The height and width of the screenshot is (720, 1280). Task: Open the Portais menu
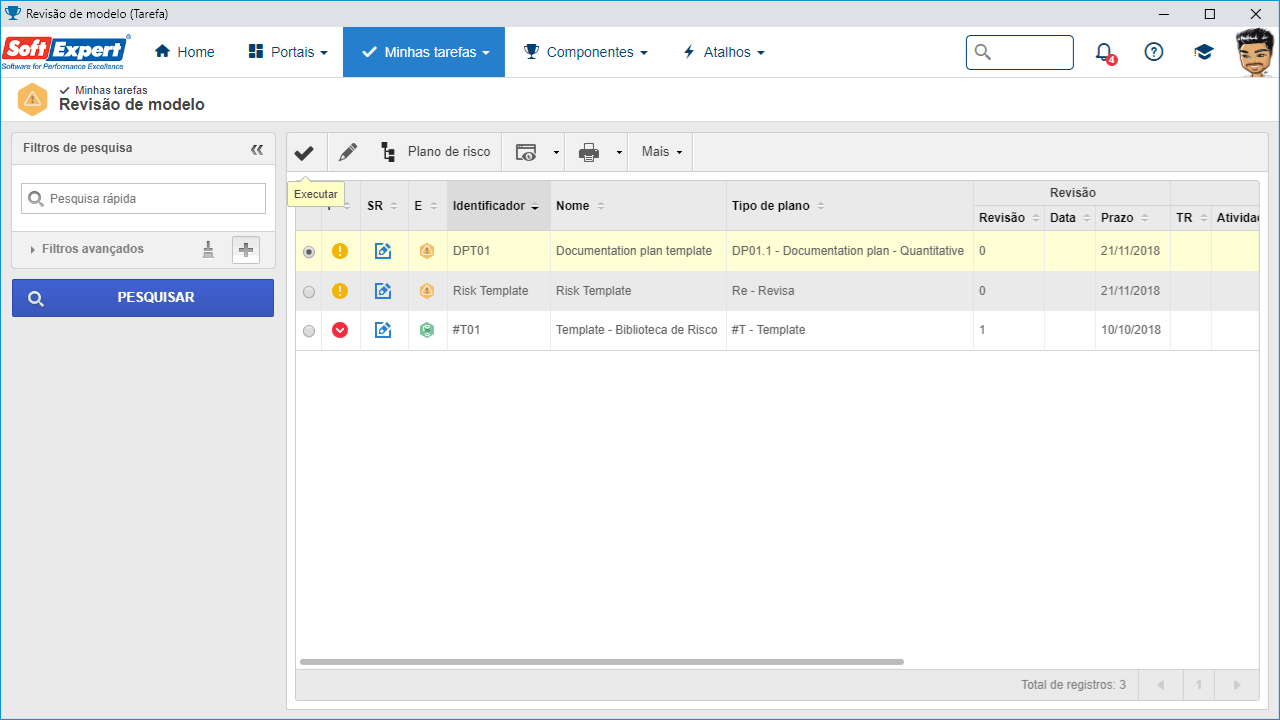(288, 52)
